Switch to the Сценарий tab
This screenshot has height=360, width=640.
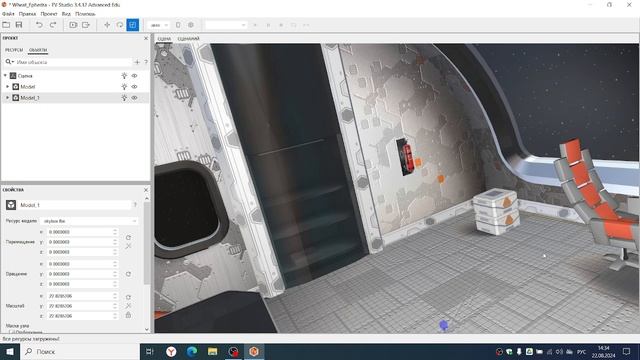pos(188,39)
